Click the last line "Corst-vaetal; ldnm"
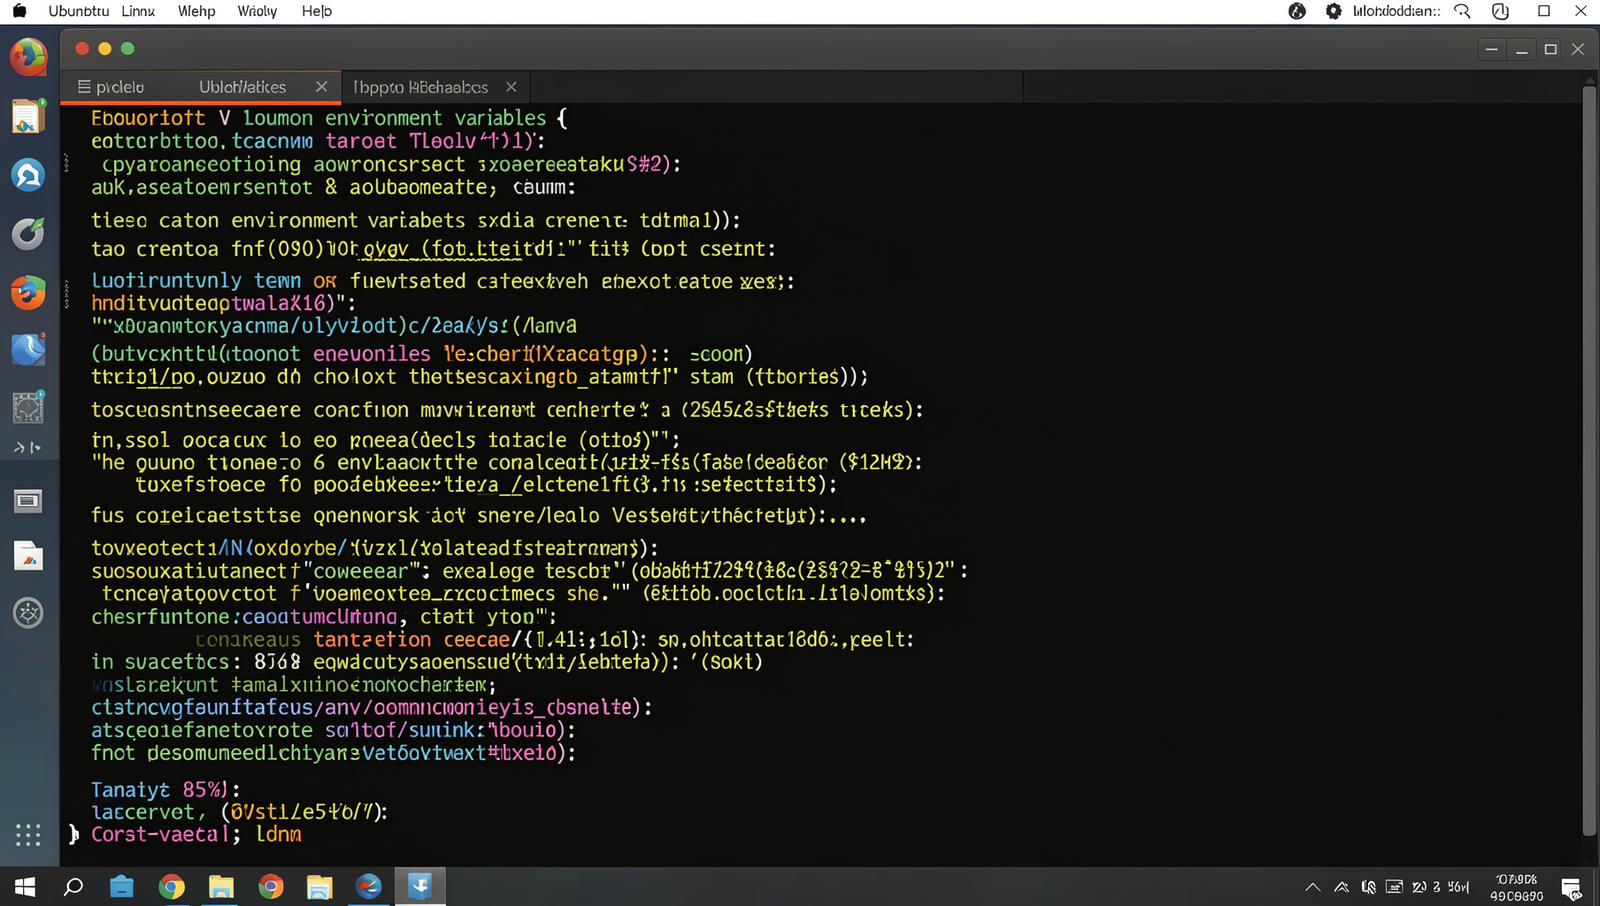 pyautogui.click(x=196, y=834)
